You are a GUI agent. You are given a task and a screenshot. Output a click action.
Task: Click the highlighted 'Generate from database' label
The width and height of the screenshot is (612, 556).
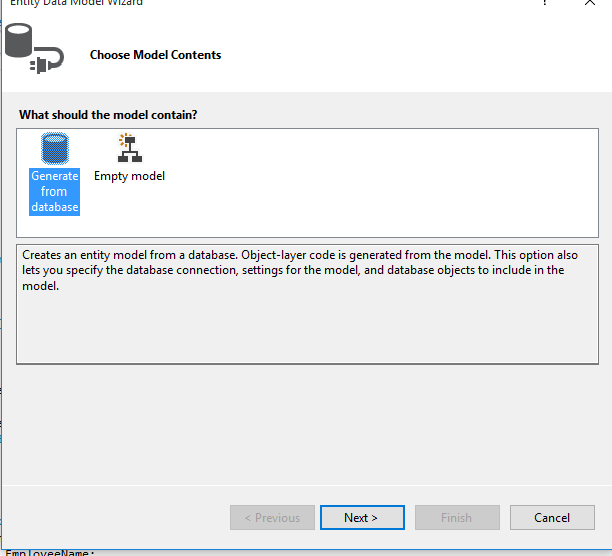click(x=54, y=191)
